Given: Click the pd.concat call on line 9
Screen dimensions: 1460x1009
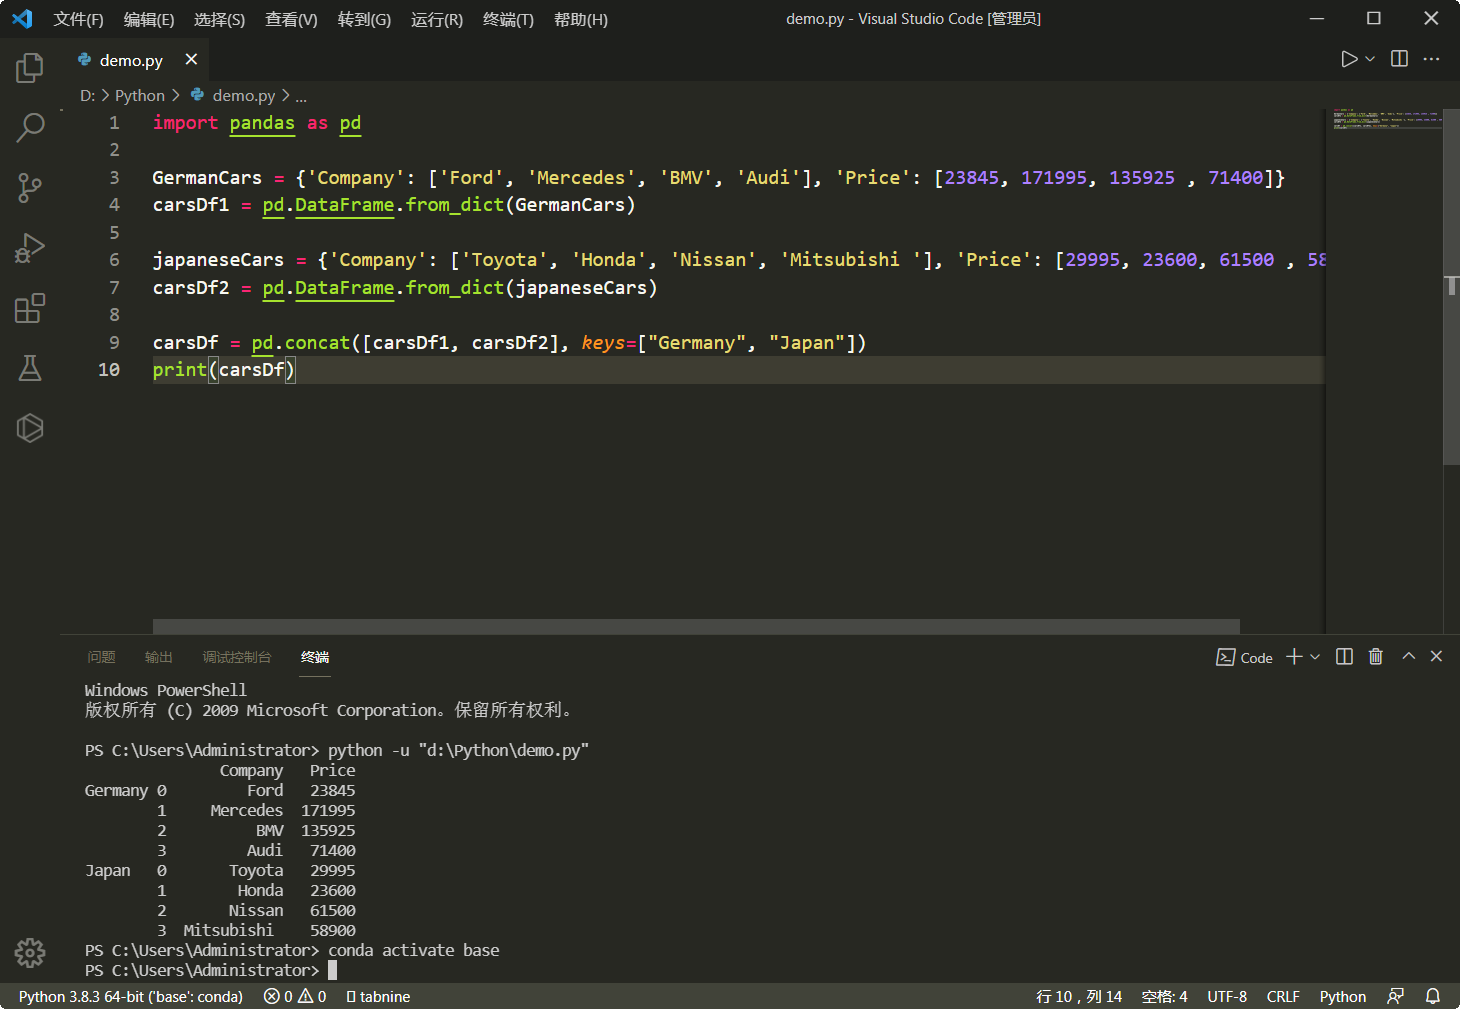Looking at the screenshot, I should (301, 343).
